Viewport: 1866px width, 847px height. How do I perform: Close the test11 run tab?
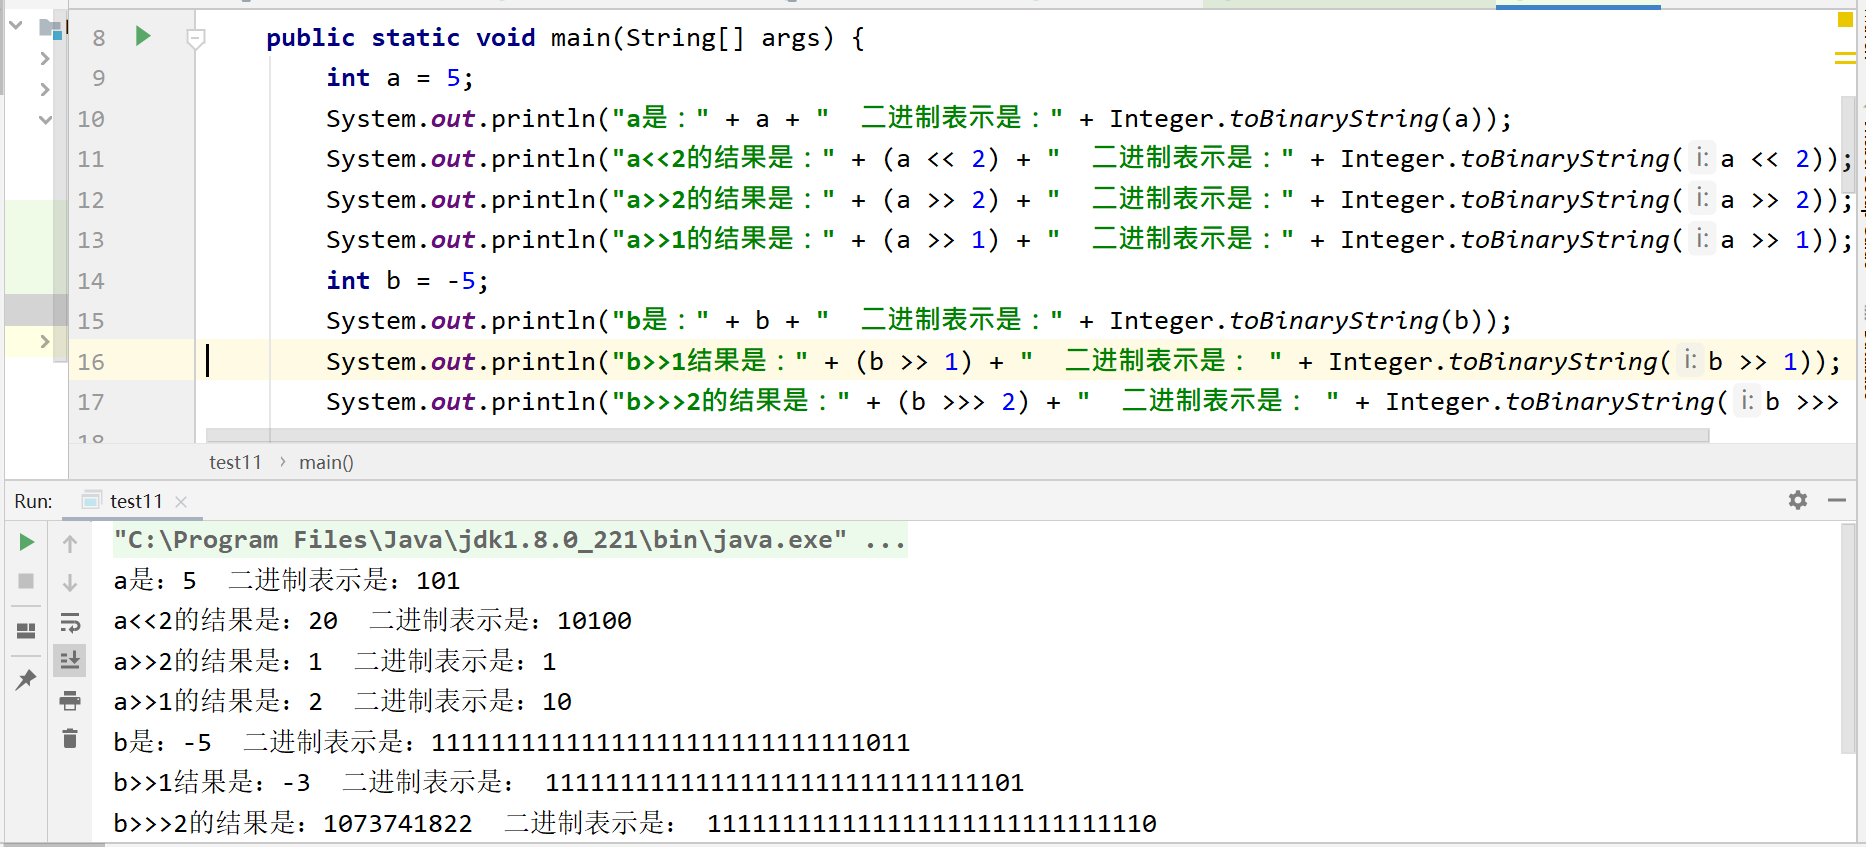[181, 502]
